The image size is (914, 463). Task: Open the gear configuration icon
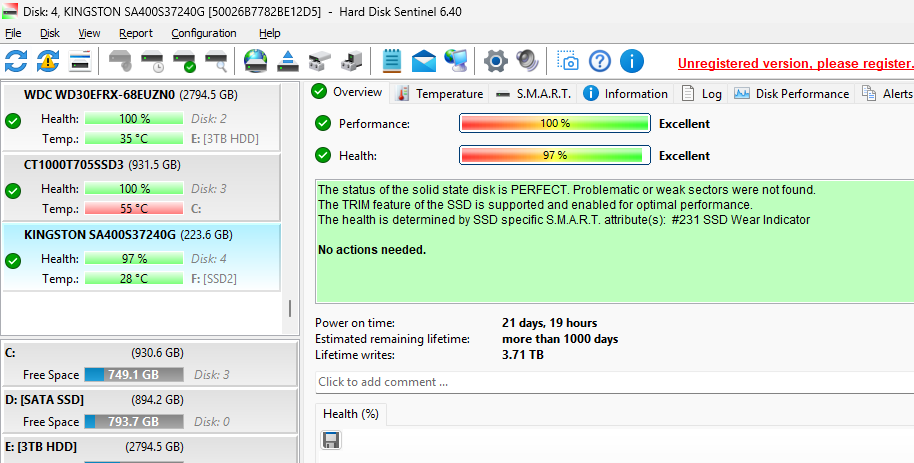coord(495,61)
